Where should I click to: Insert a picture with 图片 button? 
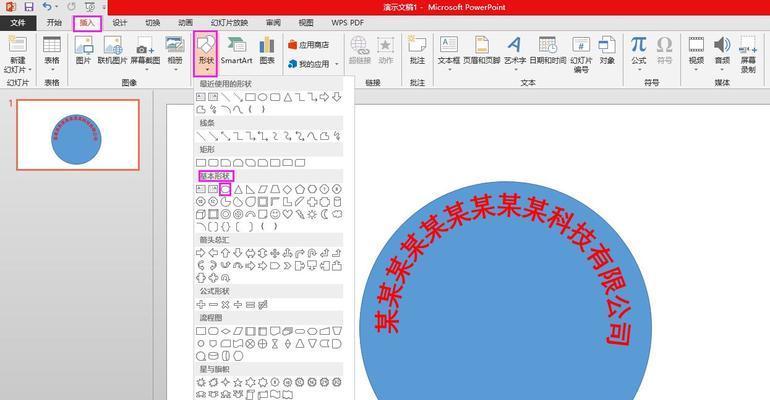point(83,51)
